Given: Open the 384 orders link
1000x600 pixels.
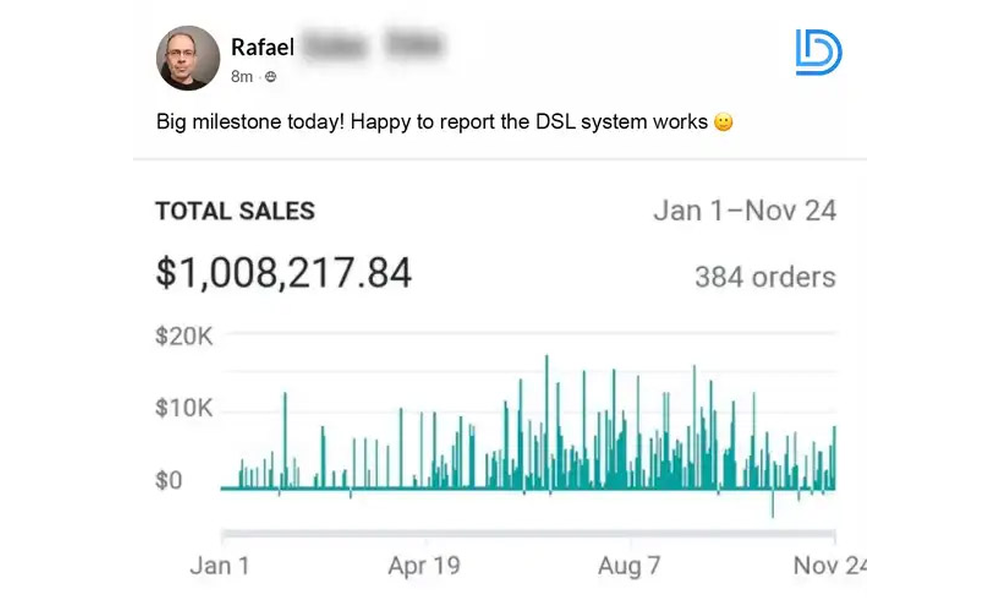Looking at the screenshot, I should tap(766, 277).
